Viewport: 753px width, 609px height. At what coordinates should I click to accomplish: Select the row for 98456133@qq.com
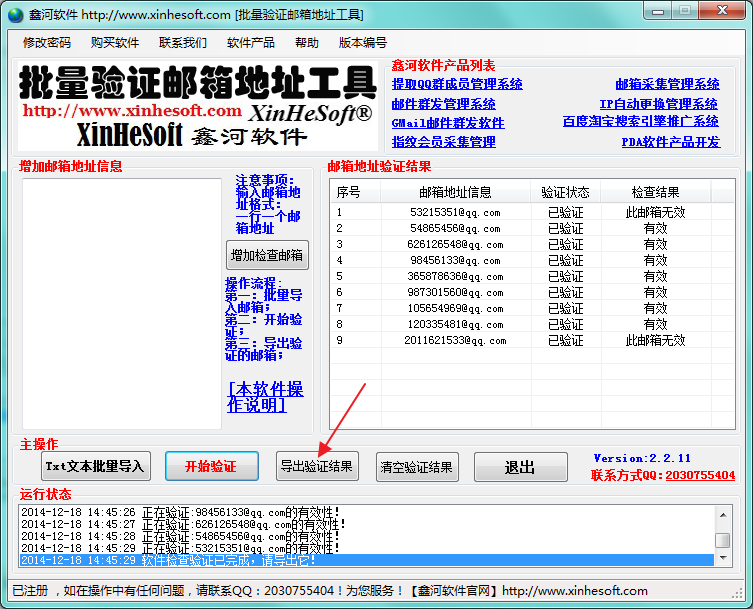click(x=532, y=260)
